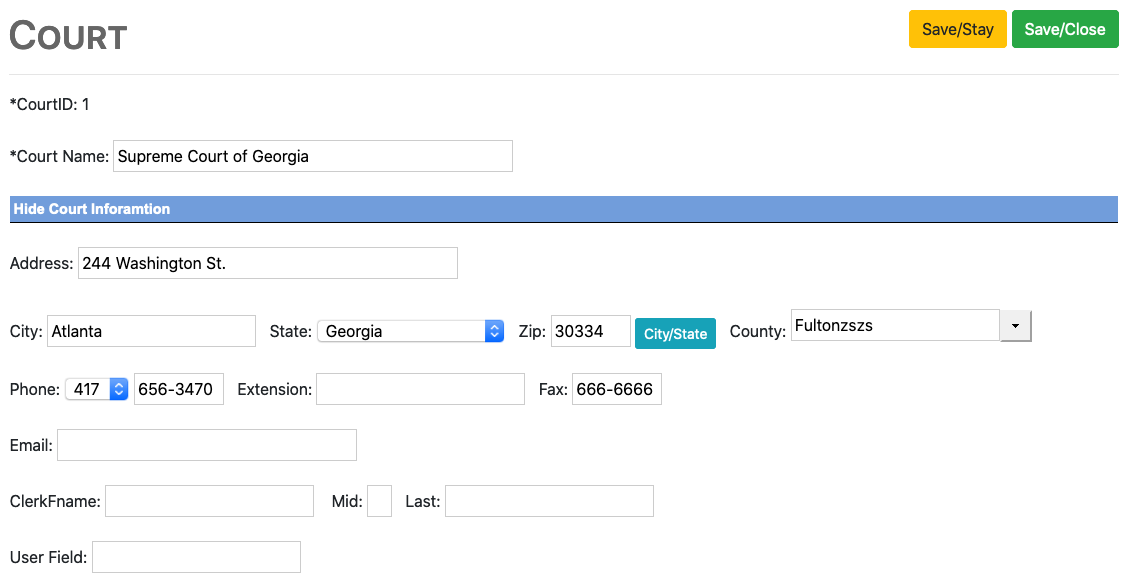Image resolution: width=1134 pixels, height=585 pixels.
Task: Focus the Address text field
Action: (267, 263)
